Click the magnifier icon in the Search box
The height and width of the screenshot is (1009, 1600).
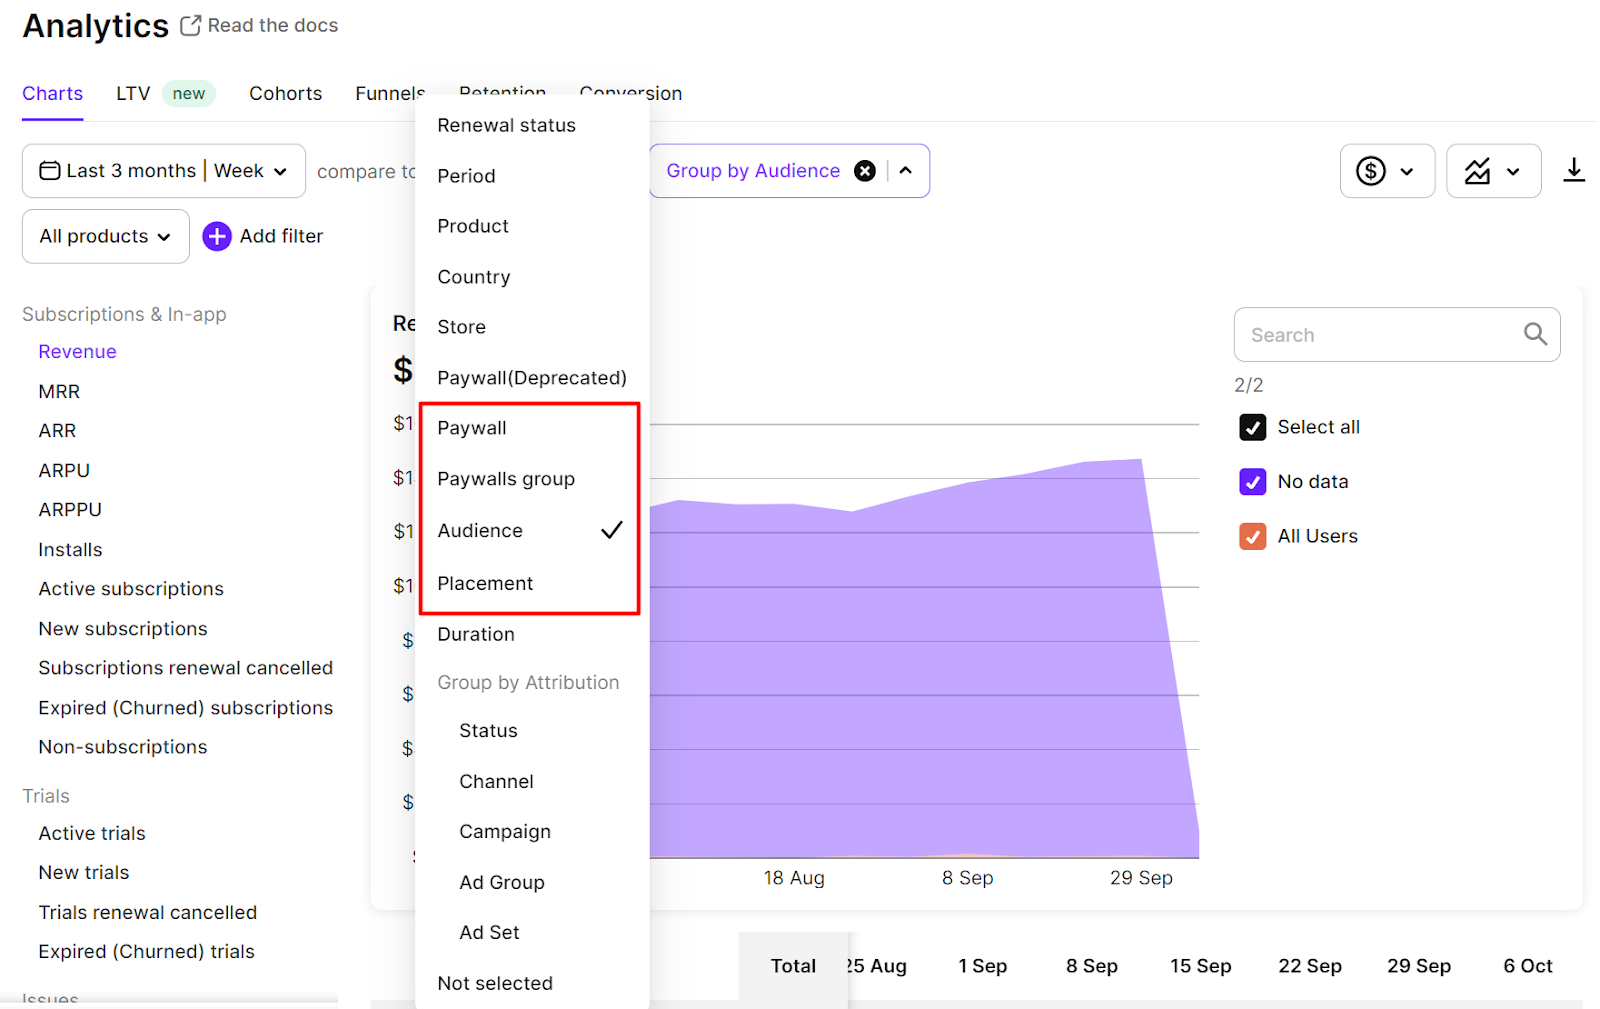[x=1535, y=334]
